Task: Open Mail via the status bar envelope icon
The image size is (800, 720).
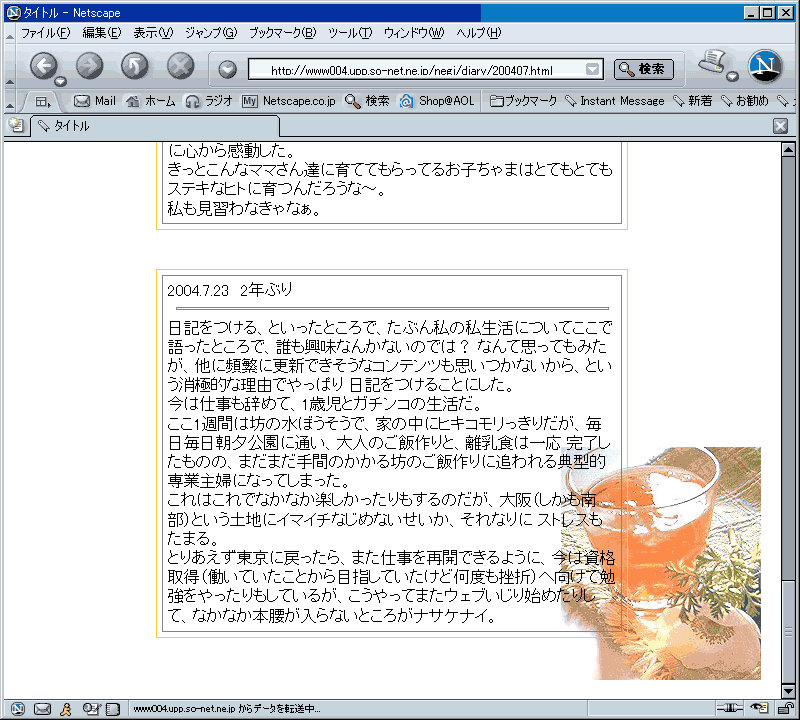Action: tap(42, 709)
